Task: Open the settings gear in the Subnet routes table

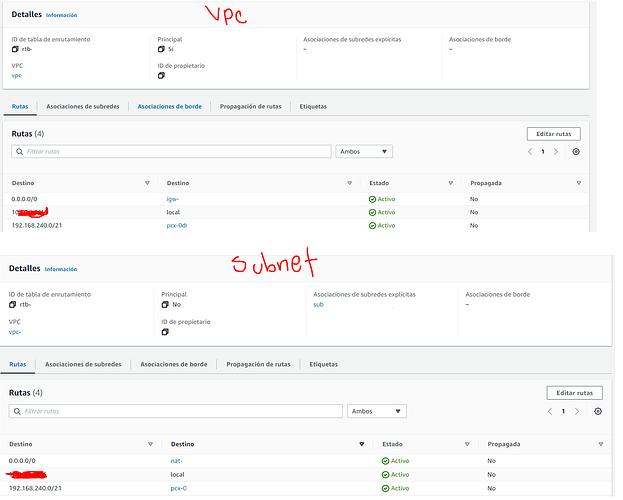Action: 598,411
